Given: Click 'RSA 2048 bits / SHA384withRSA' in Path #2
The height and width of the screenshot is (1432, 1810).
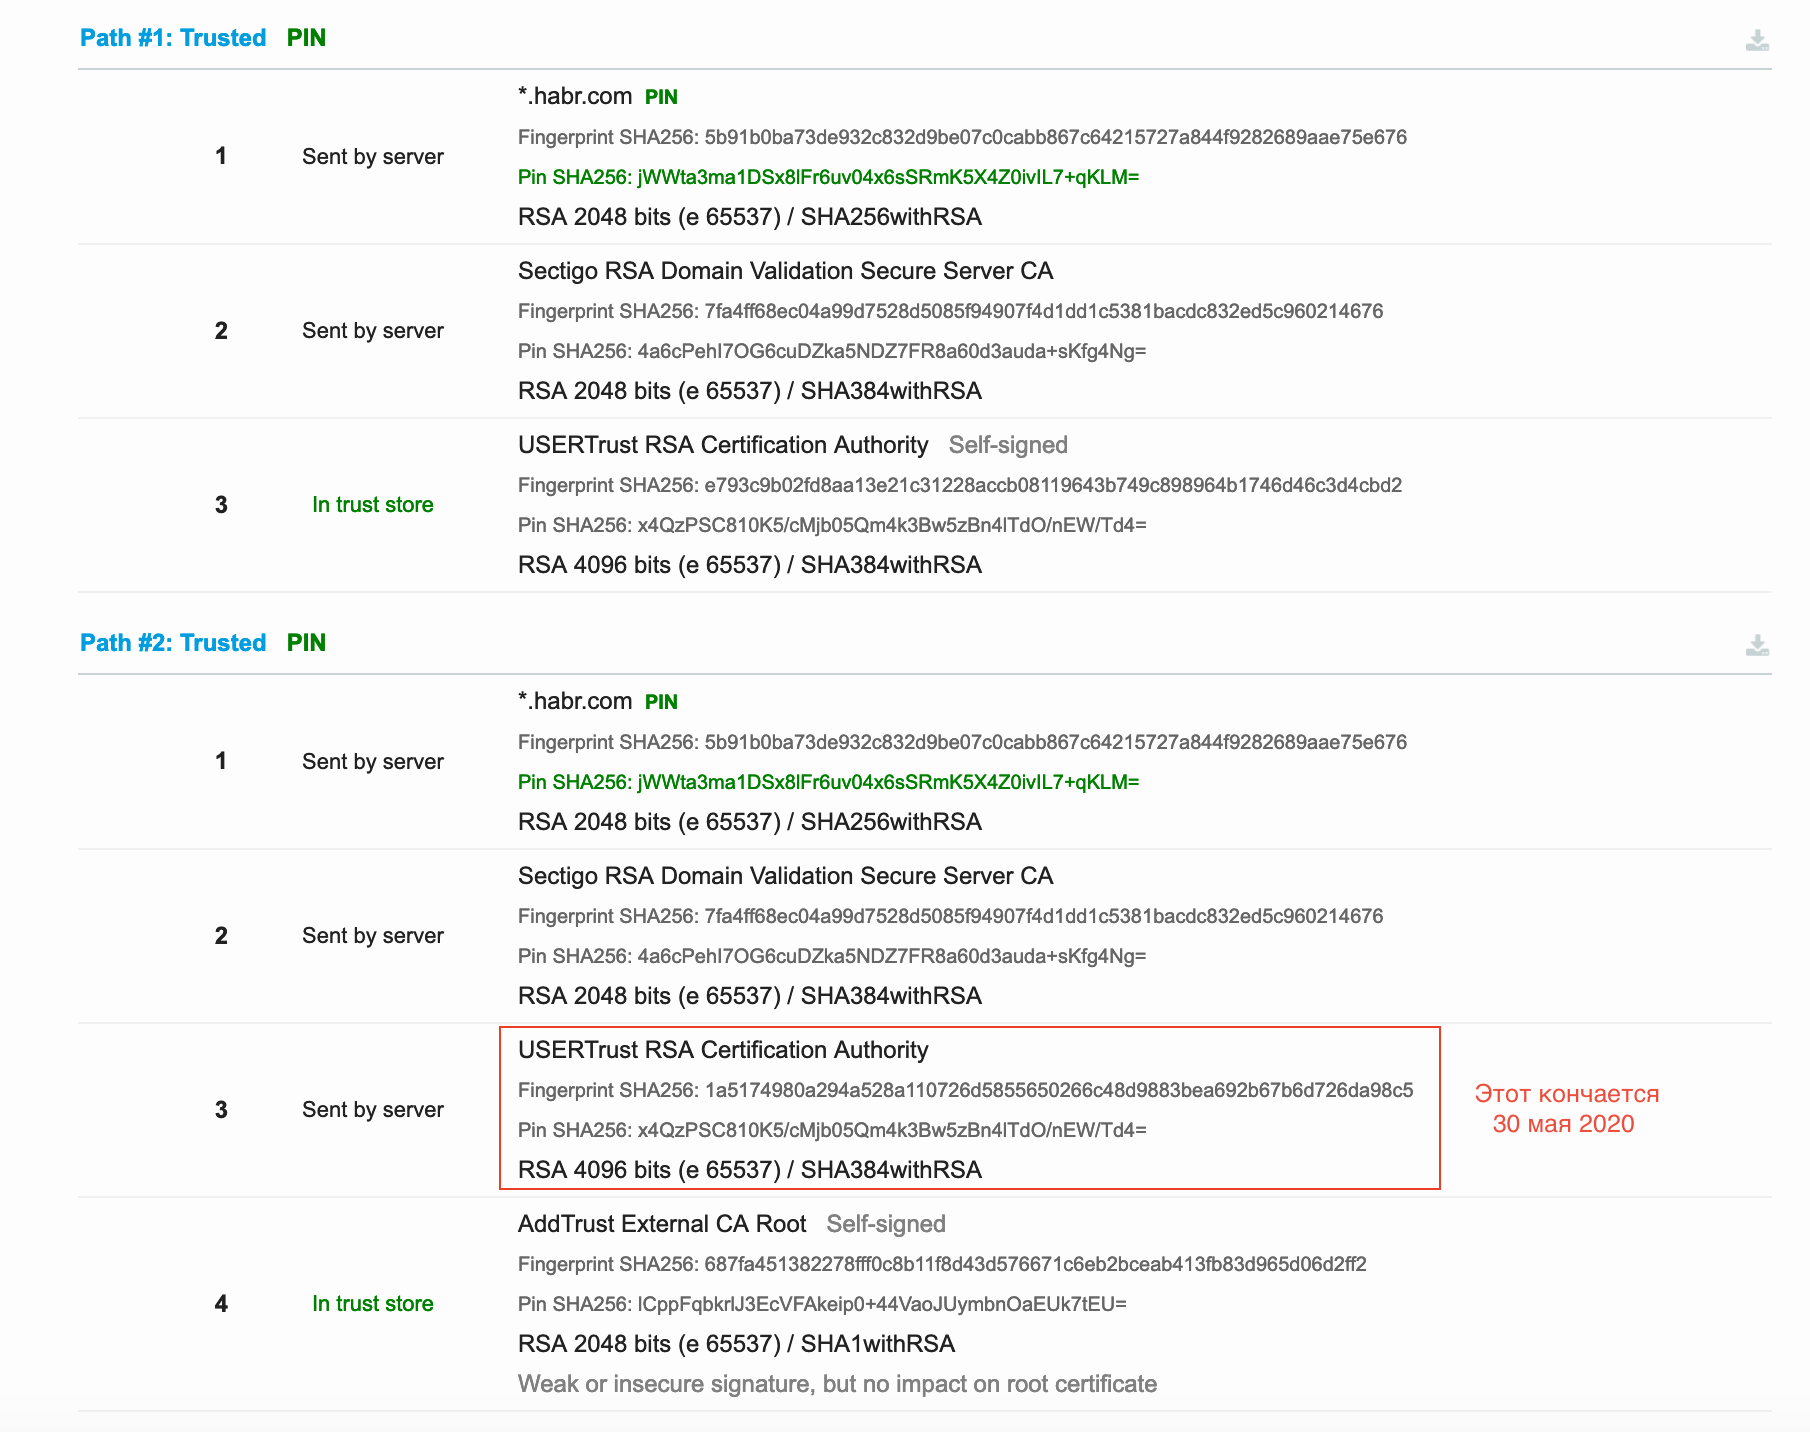Looking at the screenshot, I should pos(750,996).
